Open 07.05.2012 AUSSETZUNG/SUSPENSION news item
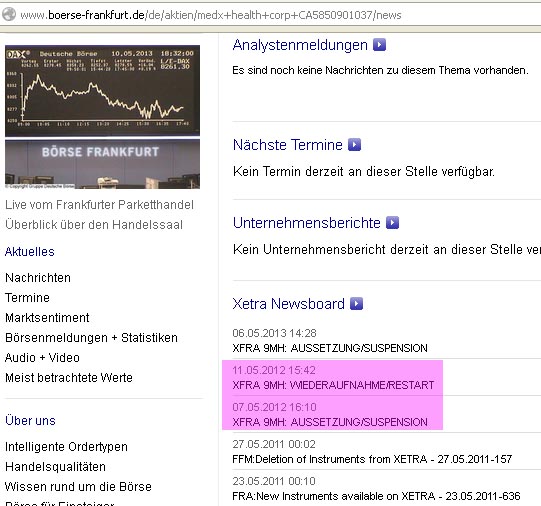This screenshot has width=541, height=506. coord(330,422)
